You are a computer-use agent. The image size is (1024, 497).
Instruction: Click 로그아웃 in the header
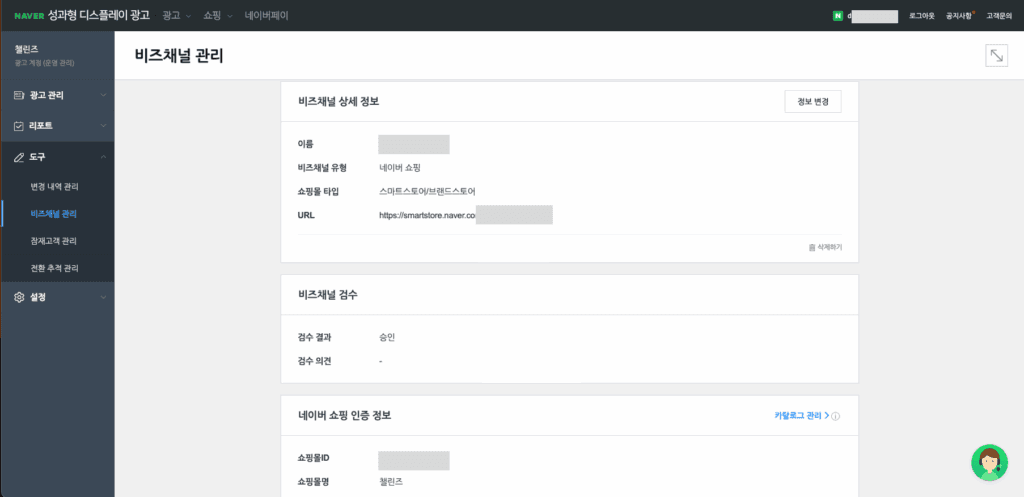tap(921, 16)
